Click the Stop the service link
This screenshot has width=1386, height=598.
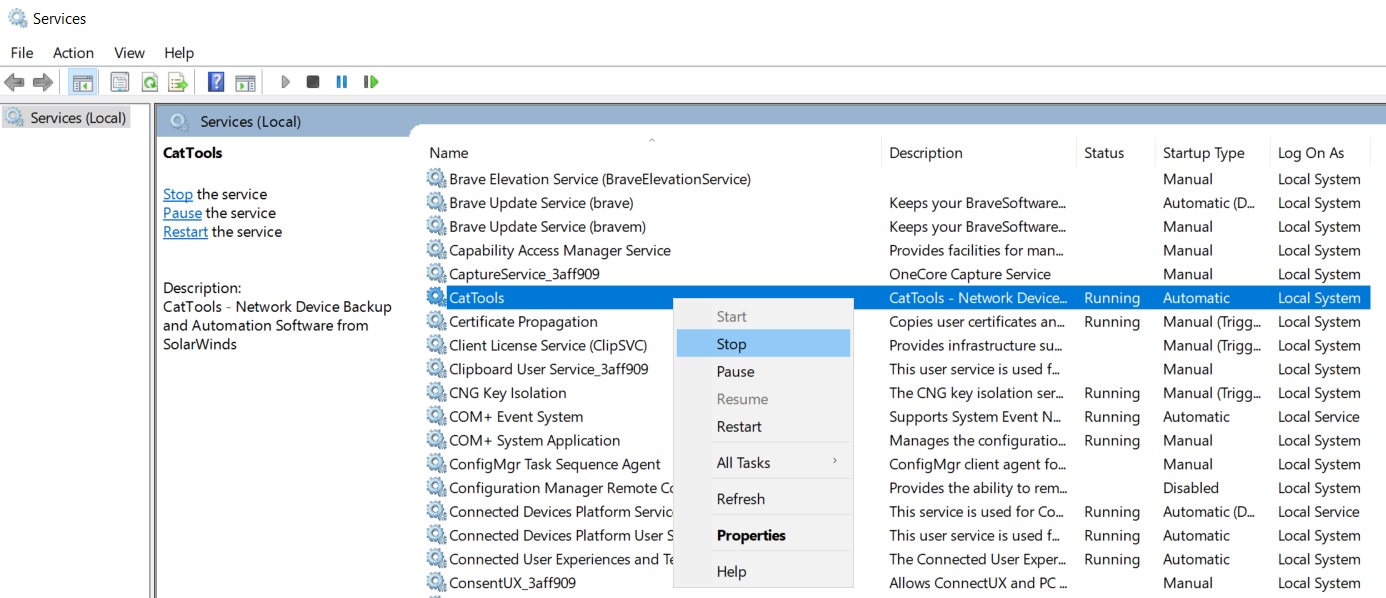coord(177,194)
